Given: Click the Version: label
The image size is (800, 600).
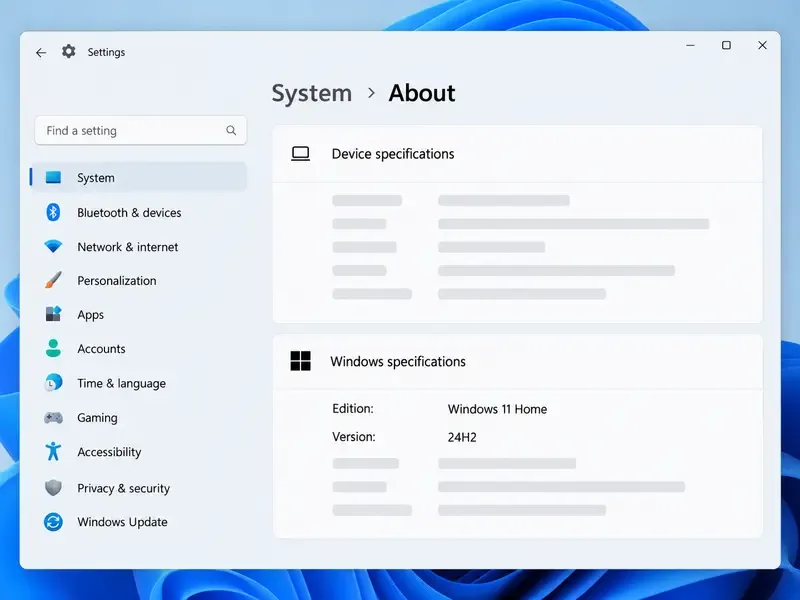Looking at the screenshot, I should (x=354, y=437).
